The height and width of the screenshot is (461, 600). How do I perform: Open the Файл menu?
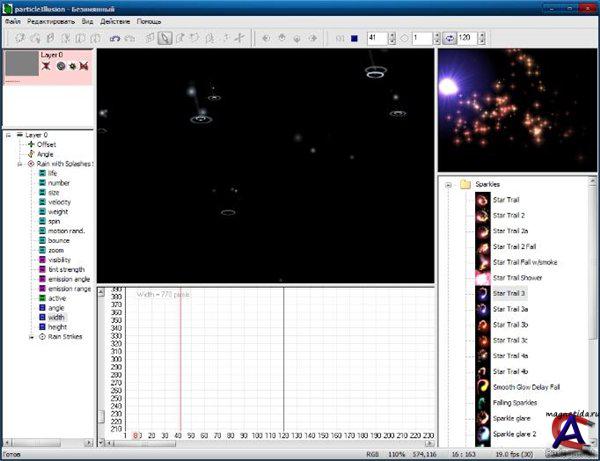click(13, 21)
